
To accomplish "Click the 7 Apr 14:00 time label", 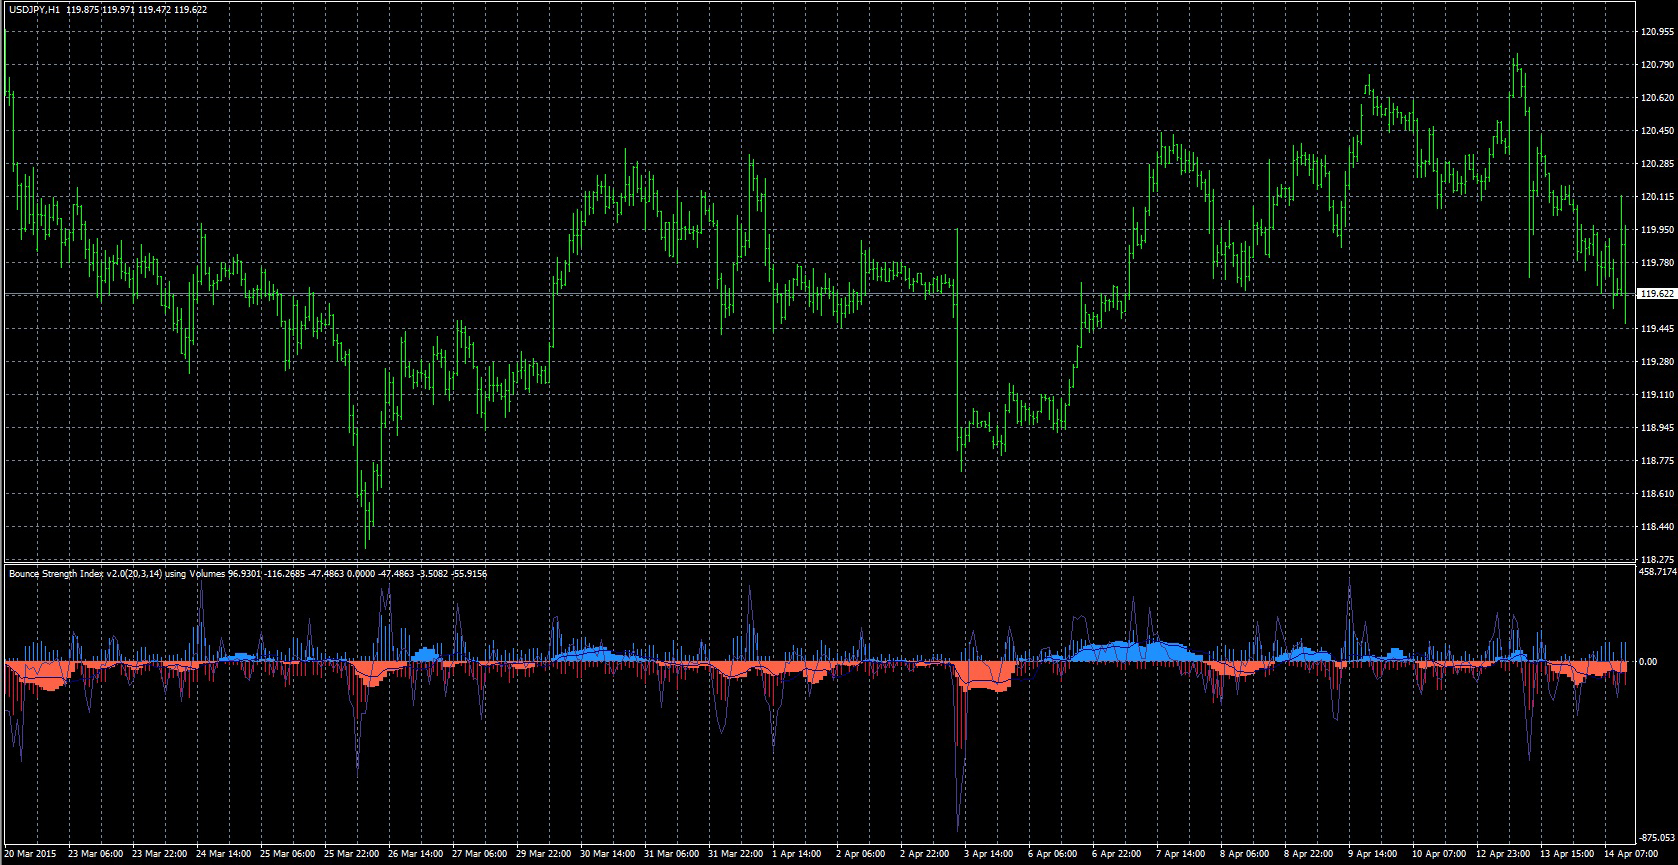I will tap(1182, 854).
